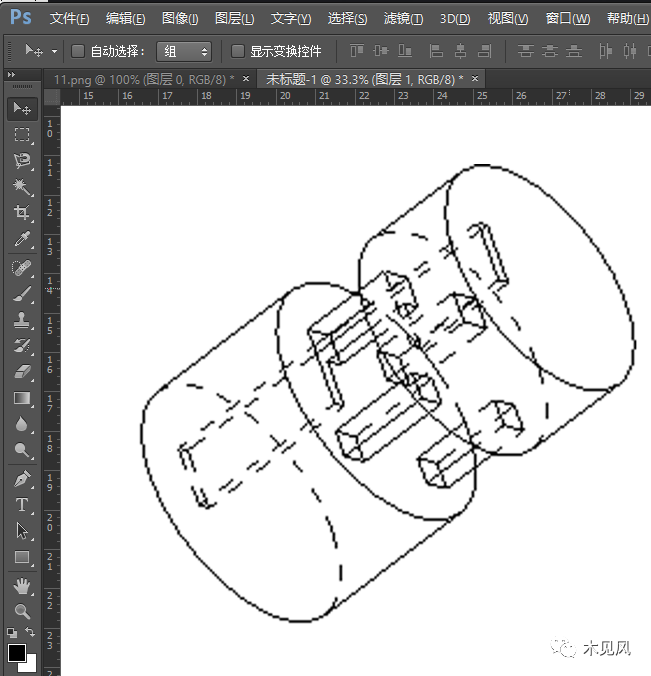Choose the Gradient tool
The height and width of the screenshot is (676, 651).
22,398
